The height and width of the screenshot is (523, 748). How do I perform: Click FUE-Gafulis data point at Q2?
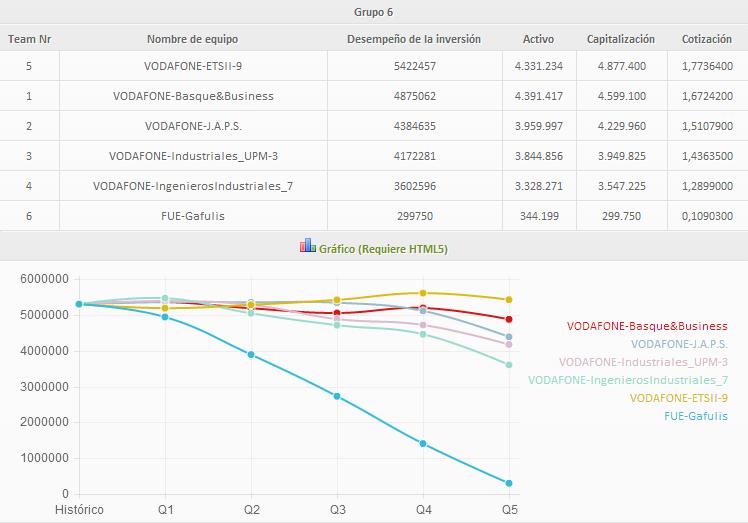pyautogui.click(x=251, y=355)
